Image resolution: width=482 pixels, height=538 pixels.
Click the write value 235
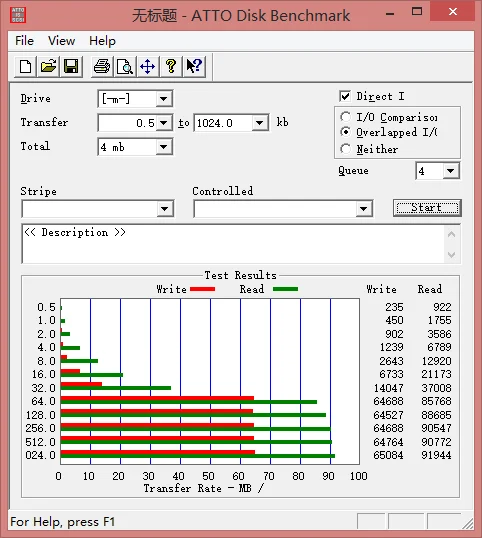coord(394,307)
